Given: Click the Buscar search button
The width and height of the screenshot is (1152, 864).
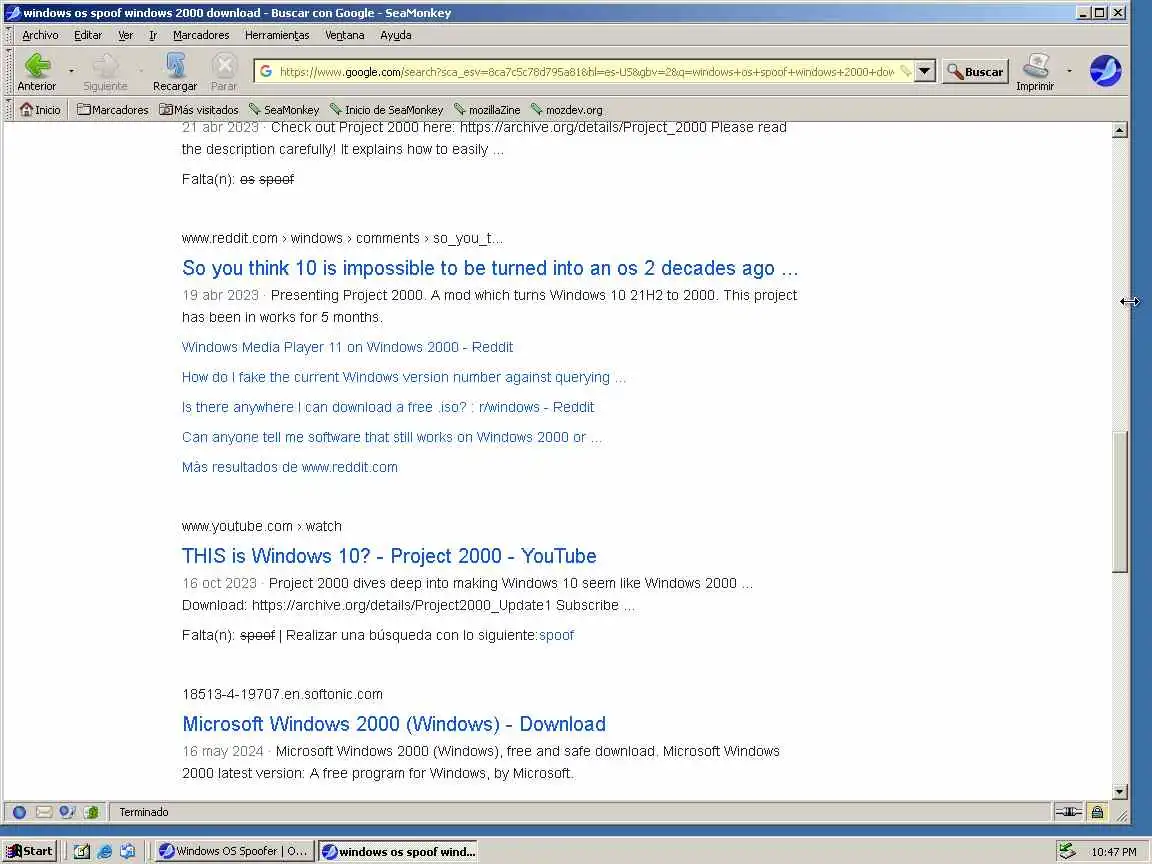Looking at the screenshot, I should [976, 71].
